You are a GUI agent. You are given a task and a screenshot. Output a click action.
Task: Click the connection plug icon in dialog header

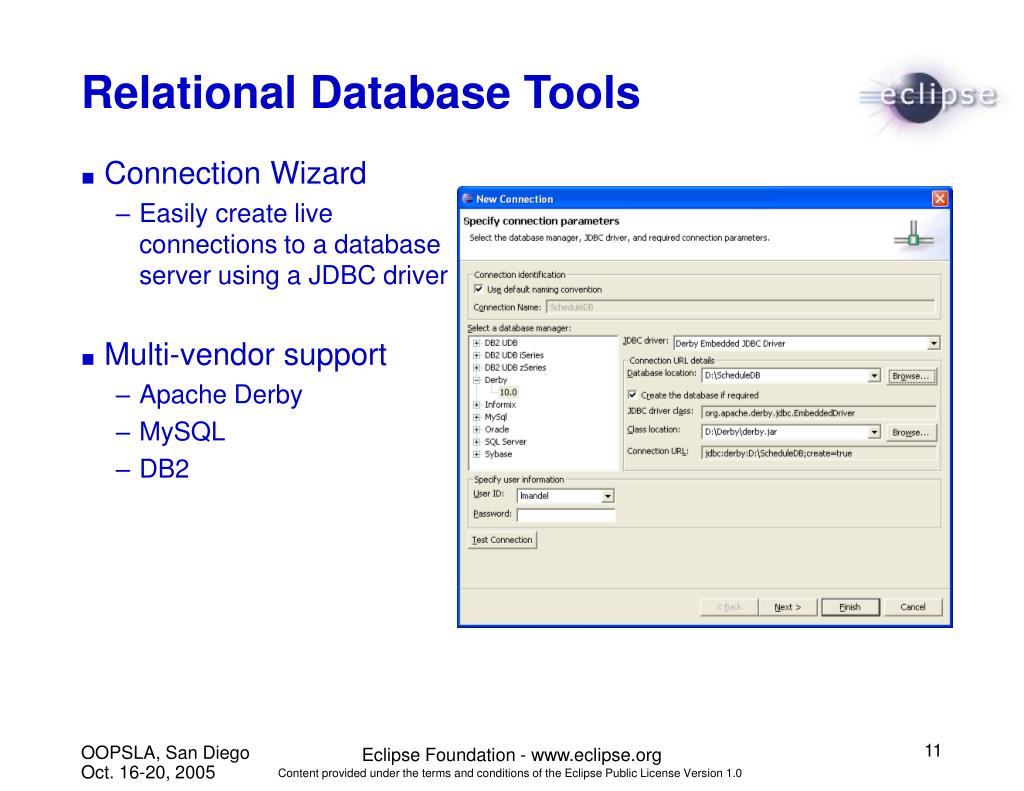click(914, 234)
